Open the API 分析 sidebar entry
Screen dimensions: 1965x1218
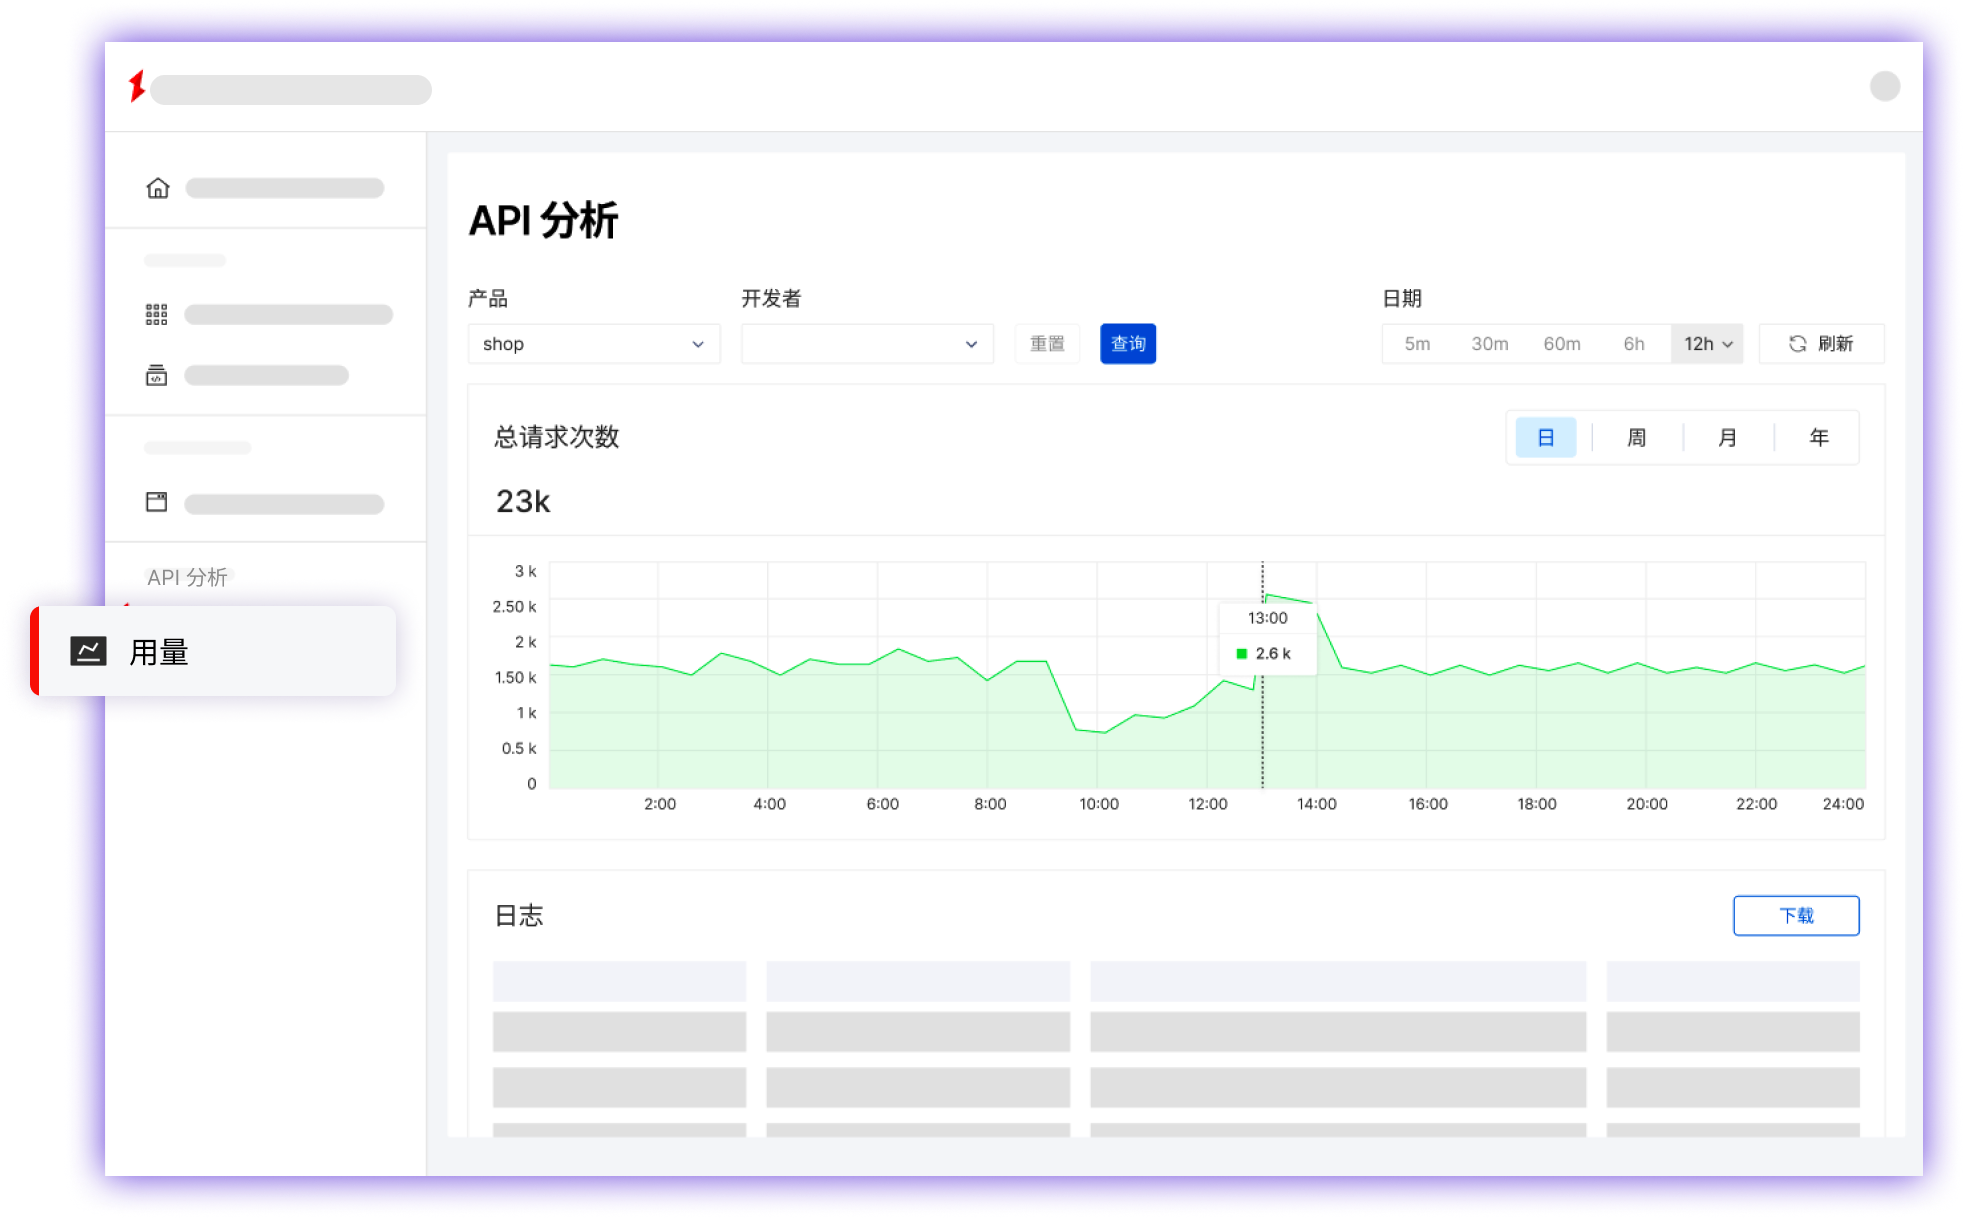[x=188, y=576]
